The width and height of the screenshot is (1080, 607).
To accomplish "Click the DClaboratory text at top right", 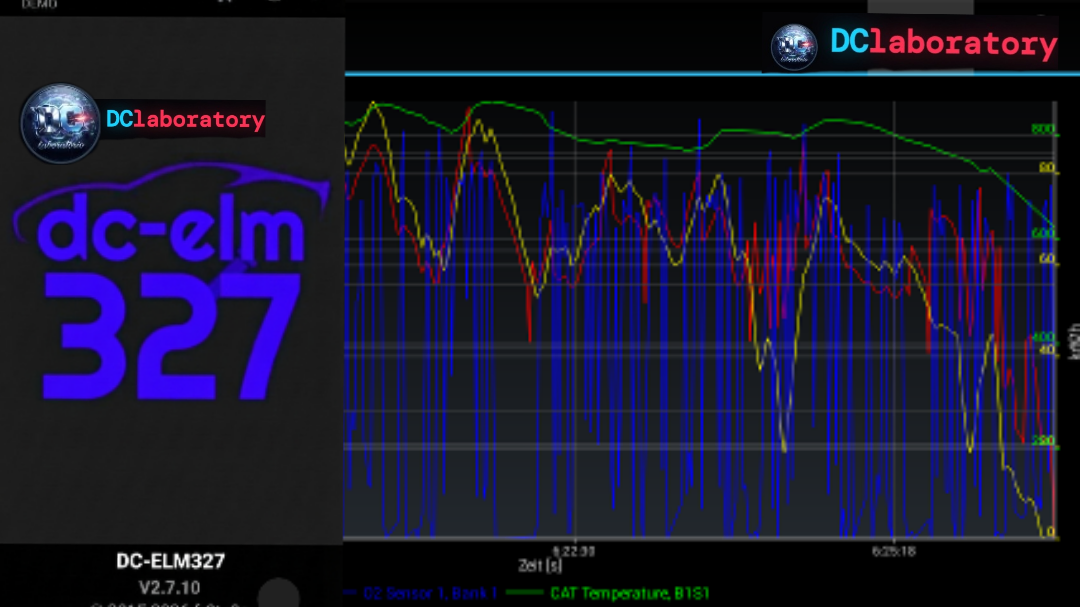I will [x=943, y=43].
